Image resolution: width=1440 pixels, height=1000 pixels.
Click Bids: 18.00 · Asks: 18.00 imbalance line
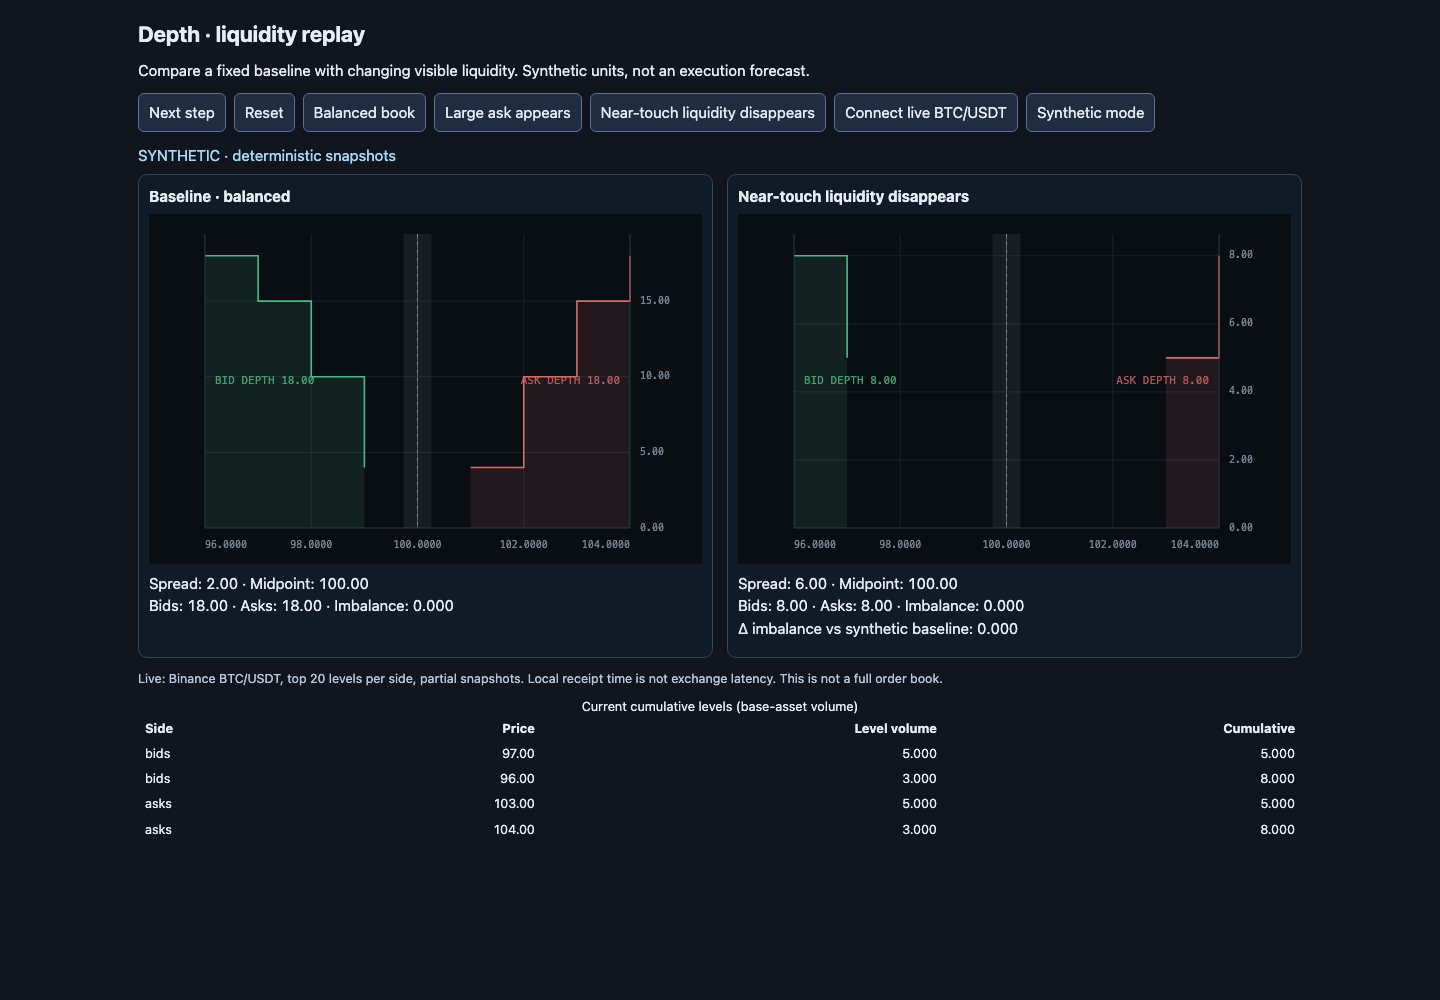301,606
